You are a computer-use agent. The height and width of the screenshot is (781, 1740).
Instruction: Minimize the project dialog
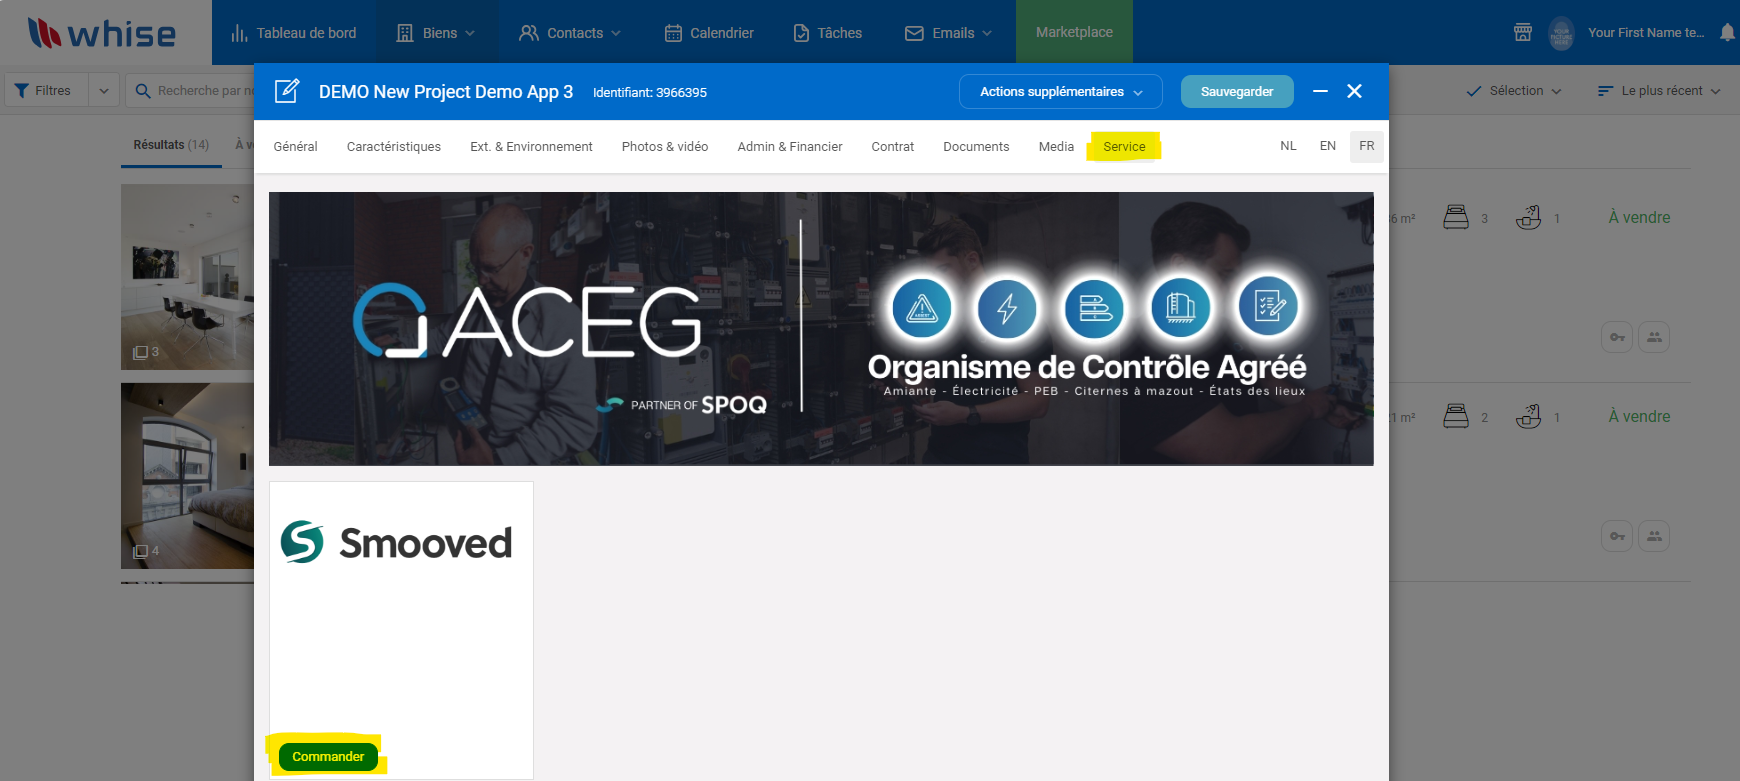pyautogui.click(x=1320, y=91)
